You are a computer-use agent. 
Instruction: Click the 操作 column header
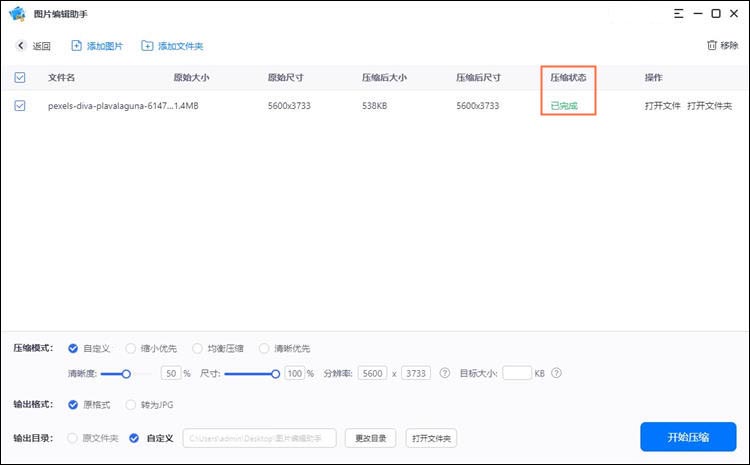[x=653, y=78]
